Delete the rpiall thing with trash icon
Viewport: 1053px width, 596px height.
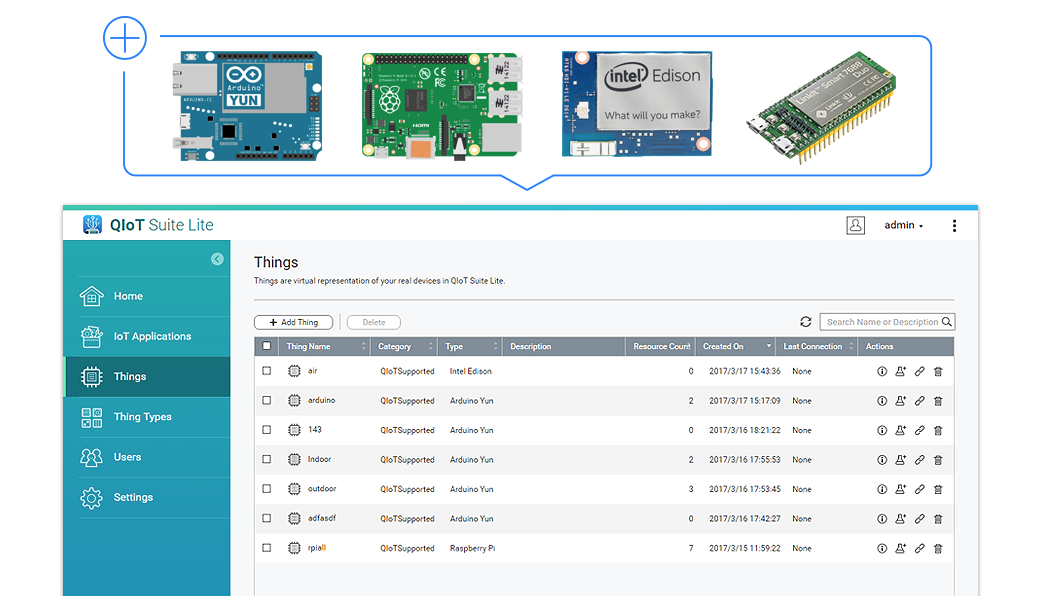coord(938,549)
